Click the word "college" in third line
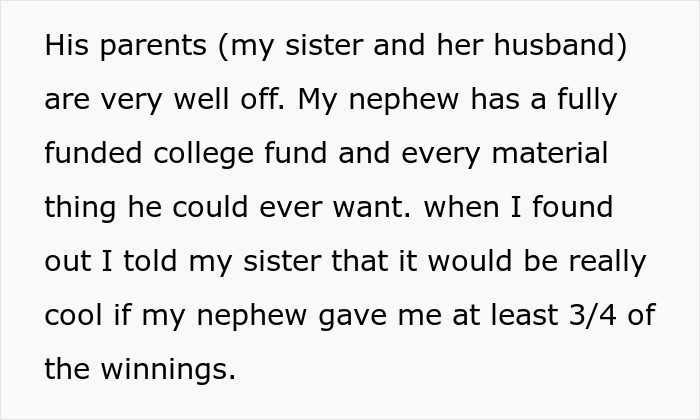Image resolution: width=700 pixels, height=420 pixels. [204, 155]
